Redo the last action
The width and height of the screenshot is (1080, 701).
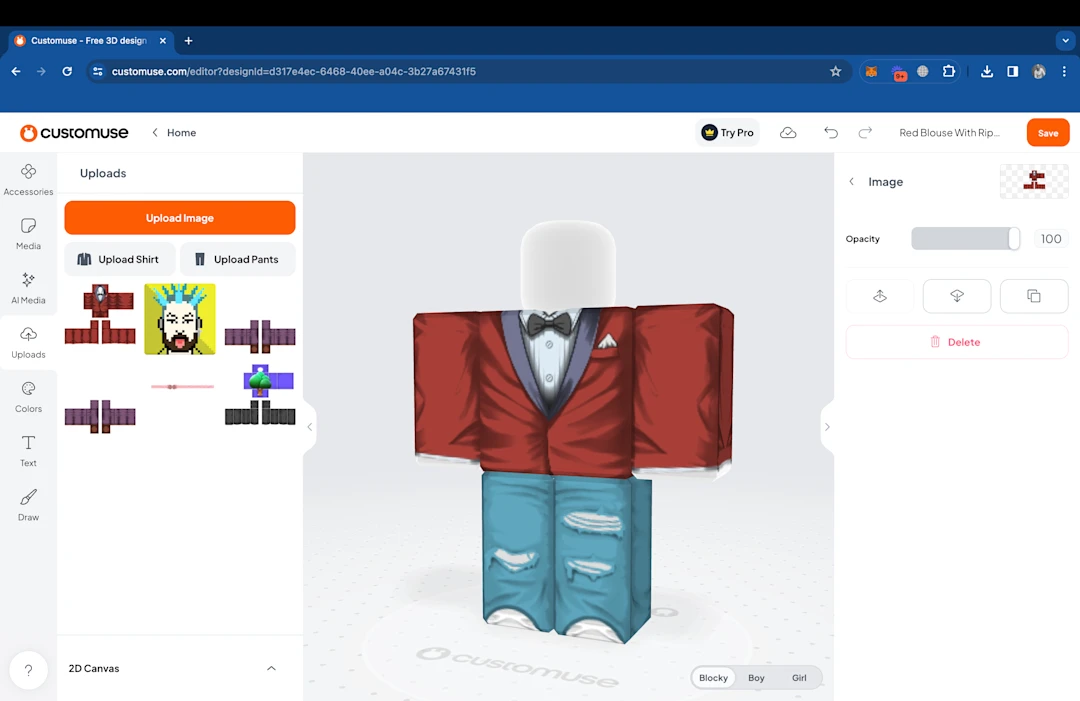(865, 133)
